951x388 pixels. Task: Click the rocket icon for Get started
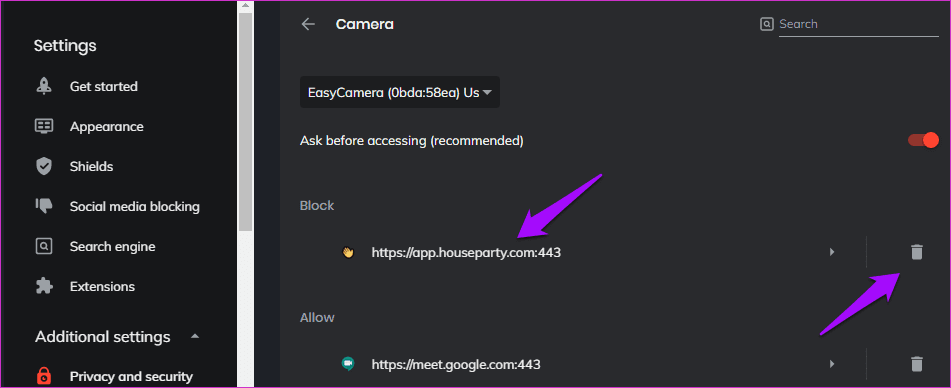click(44, 86)
